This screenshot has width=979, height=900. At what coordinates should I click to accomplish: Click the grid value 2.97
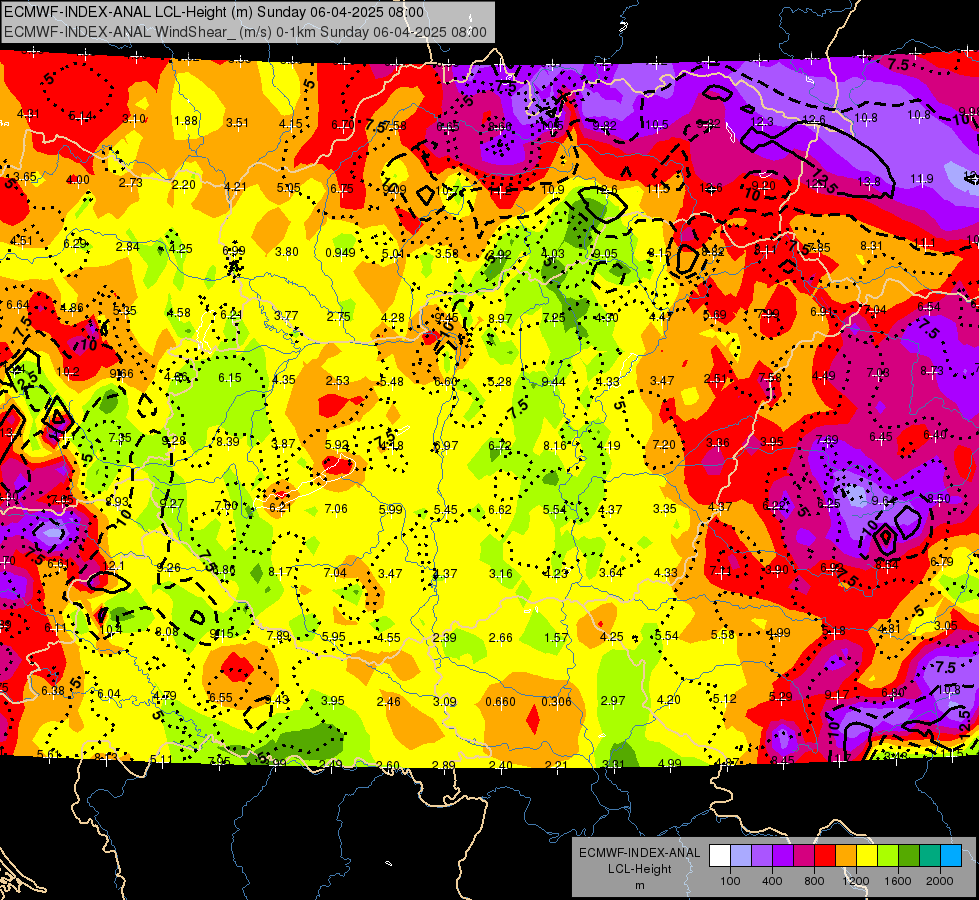(612, 701)
